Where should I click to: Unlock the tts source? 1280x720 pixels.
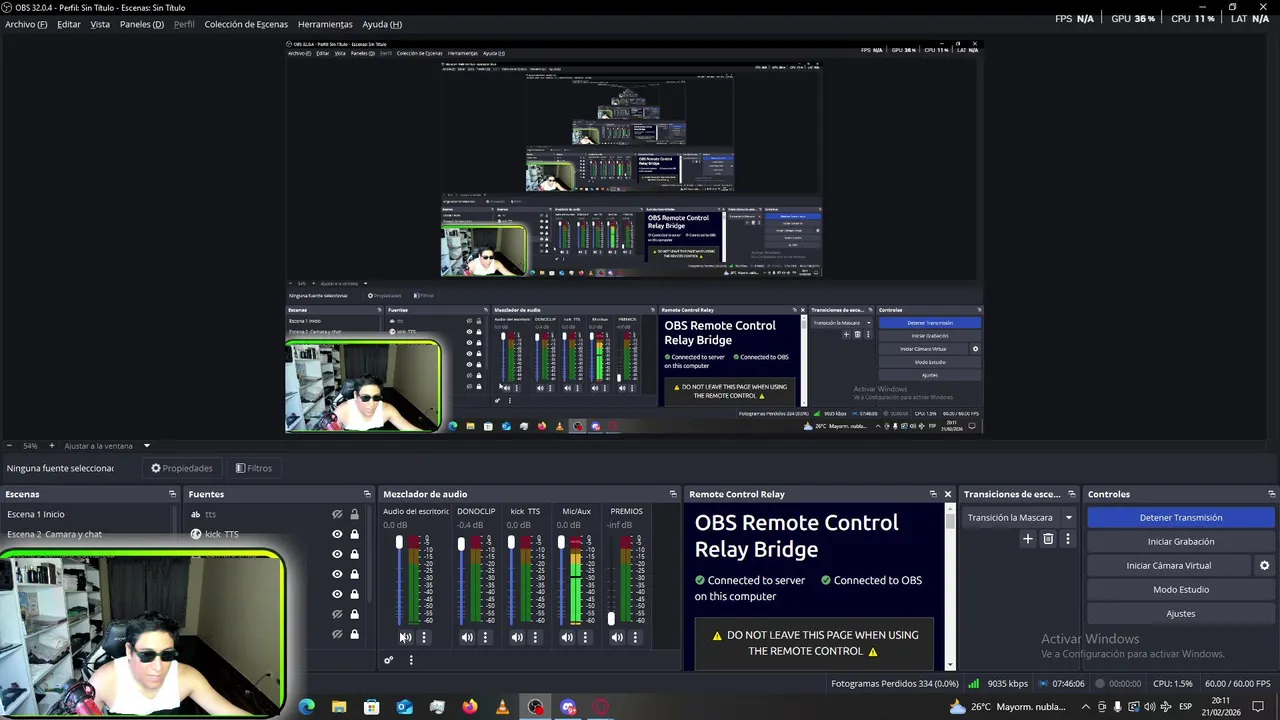click(354, 514)
